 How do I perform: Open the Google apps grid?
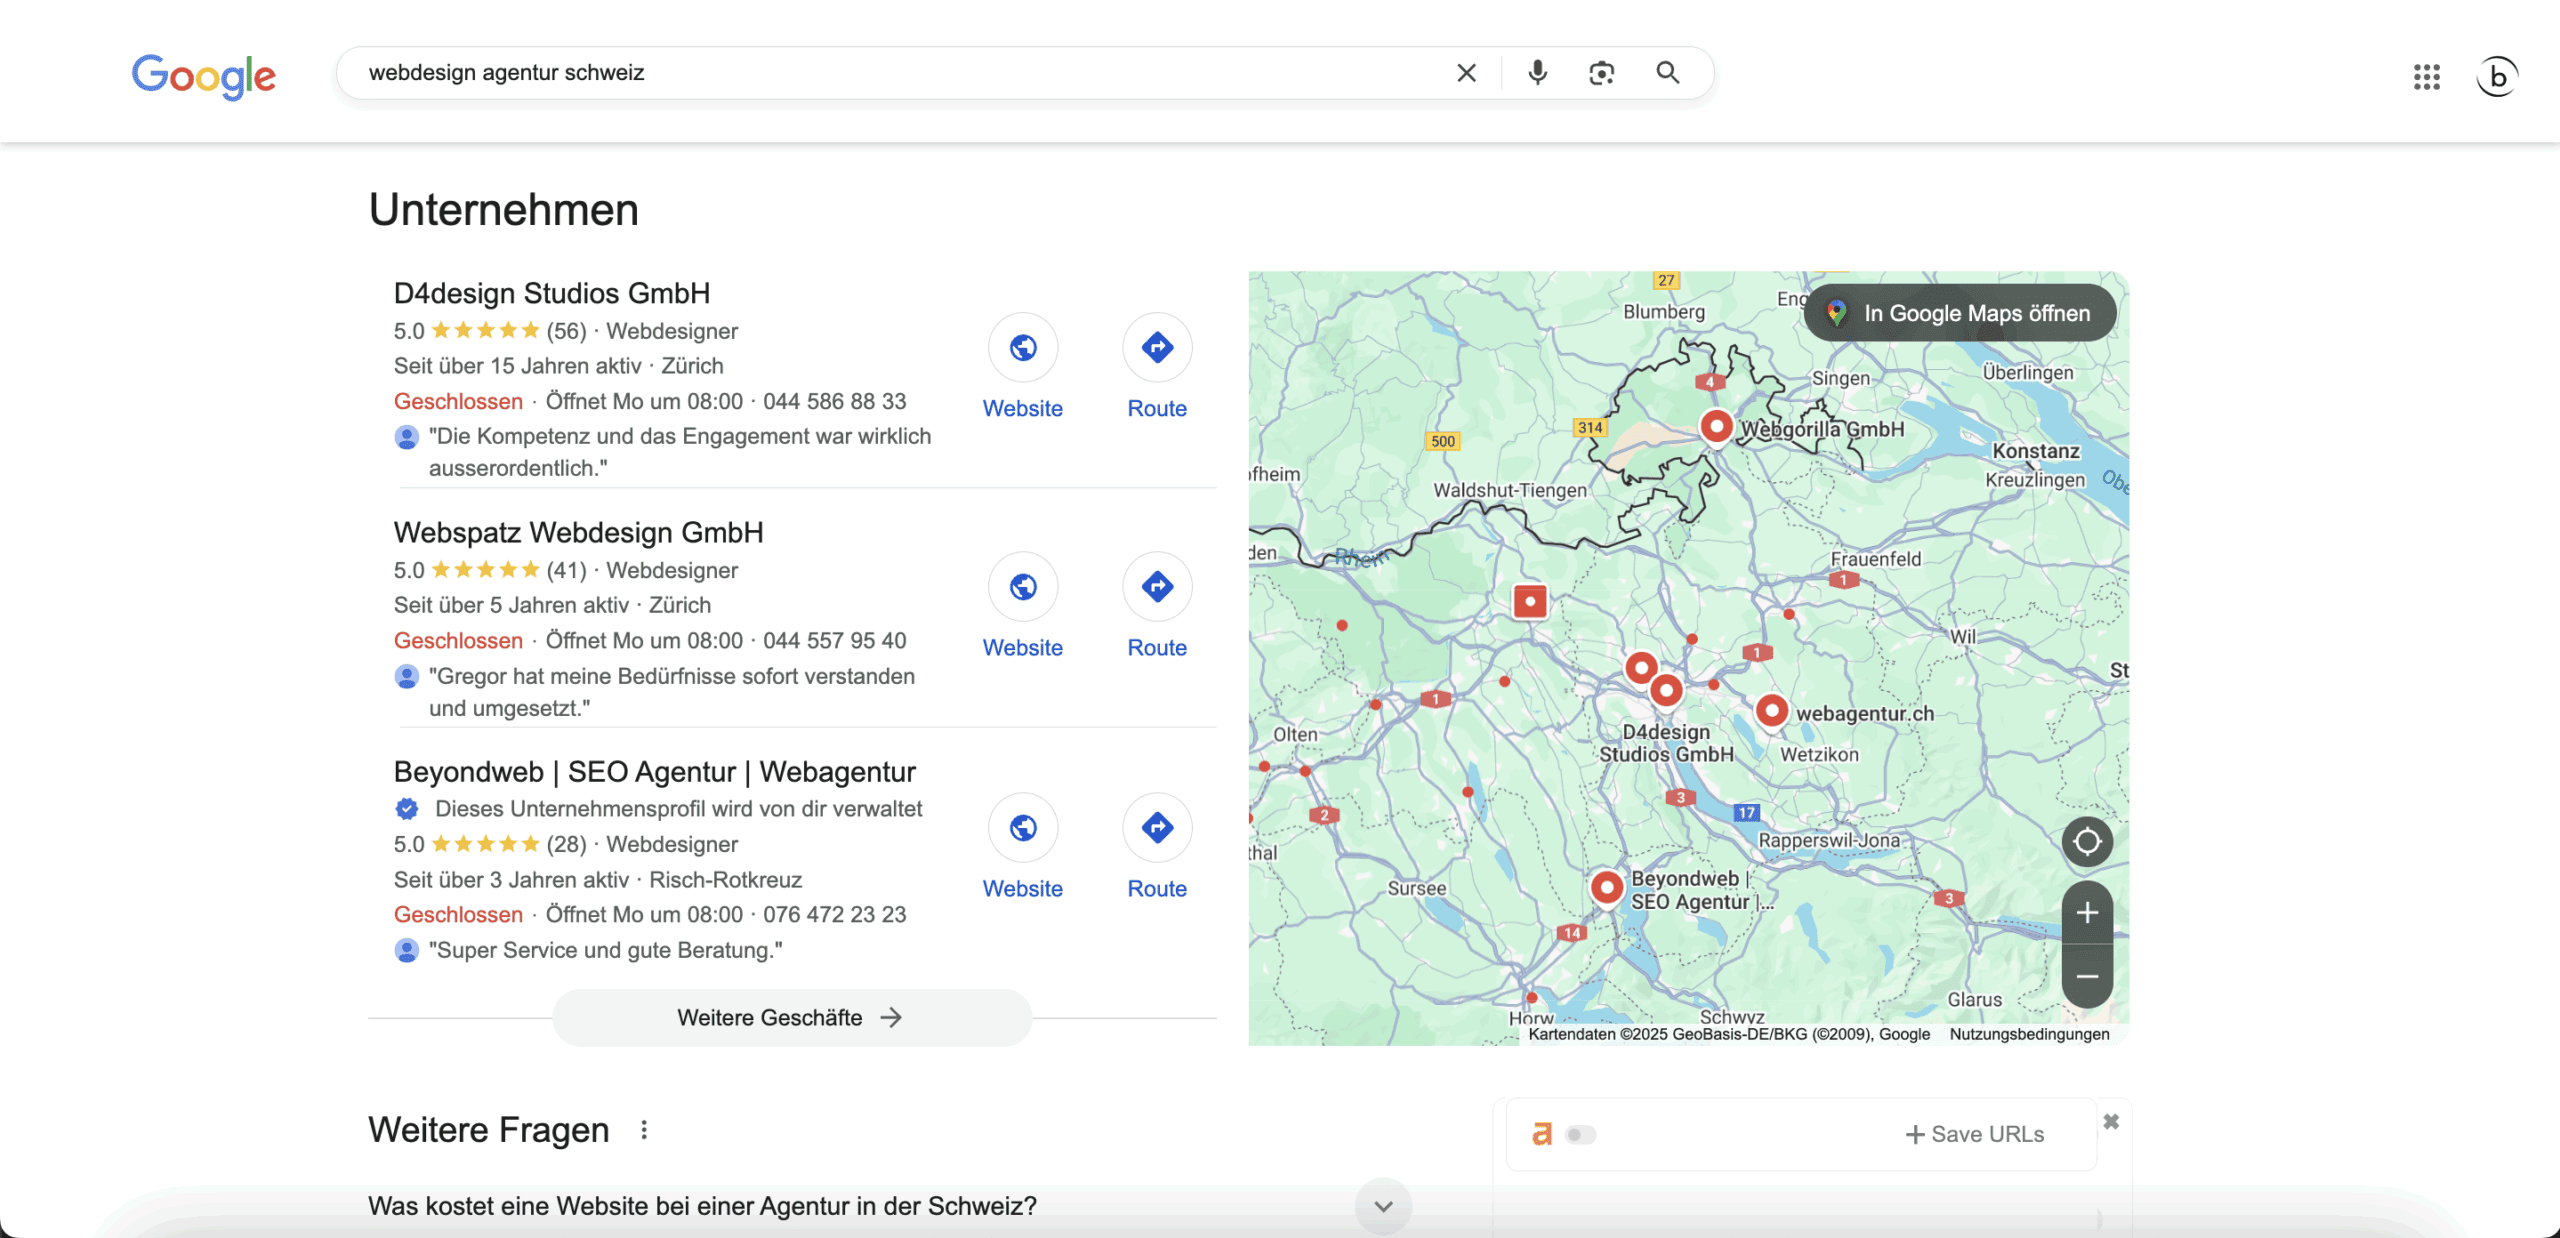coord(2427,76)
